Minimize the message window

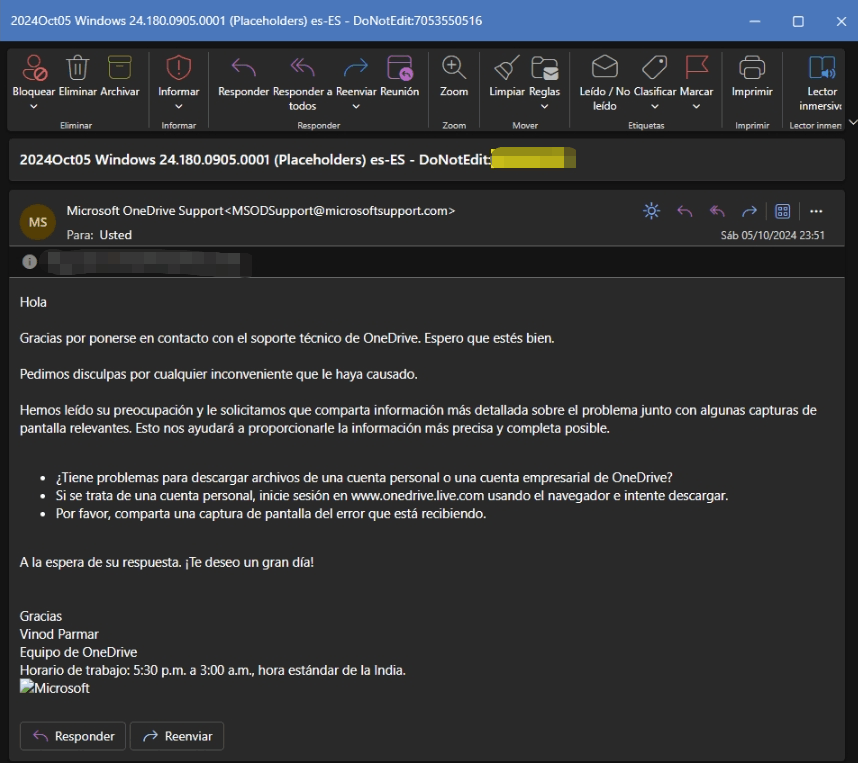[755, 21]
